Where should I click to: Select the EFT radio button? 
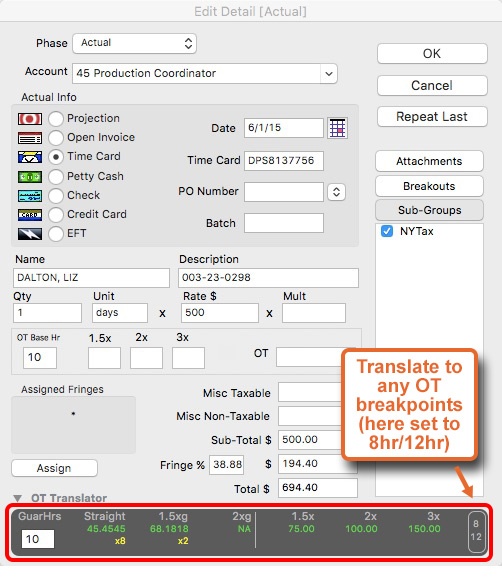tap(56, 234)
